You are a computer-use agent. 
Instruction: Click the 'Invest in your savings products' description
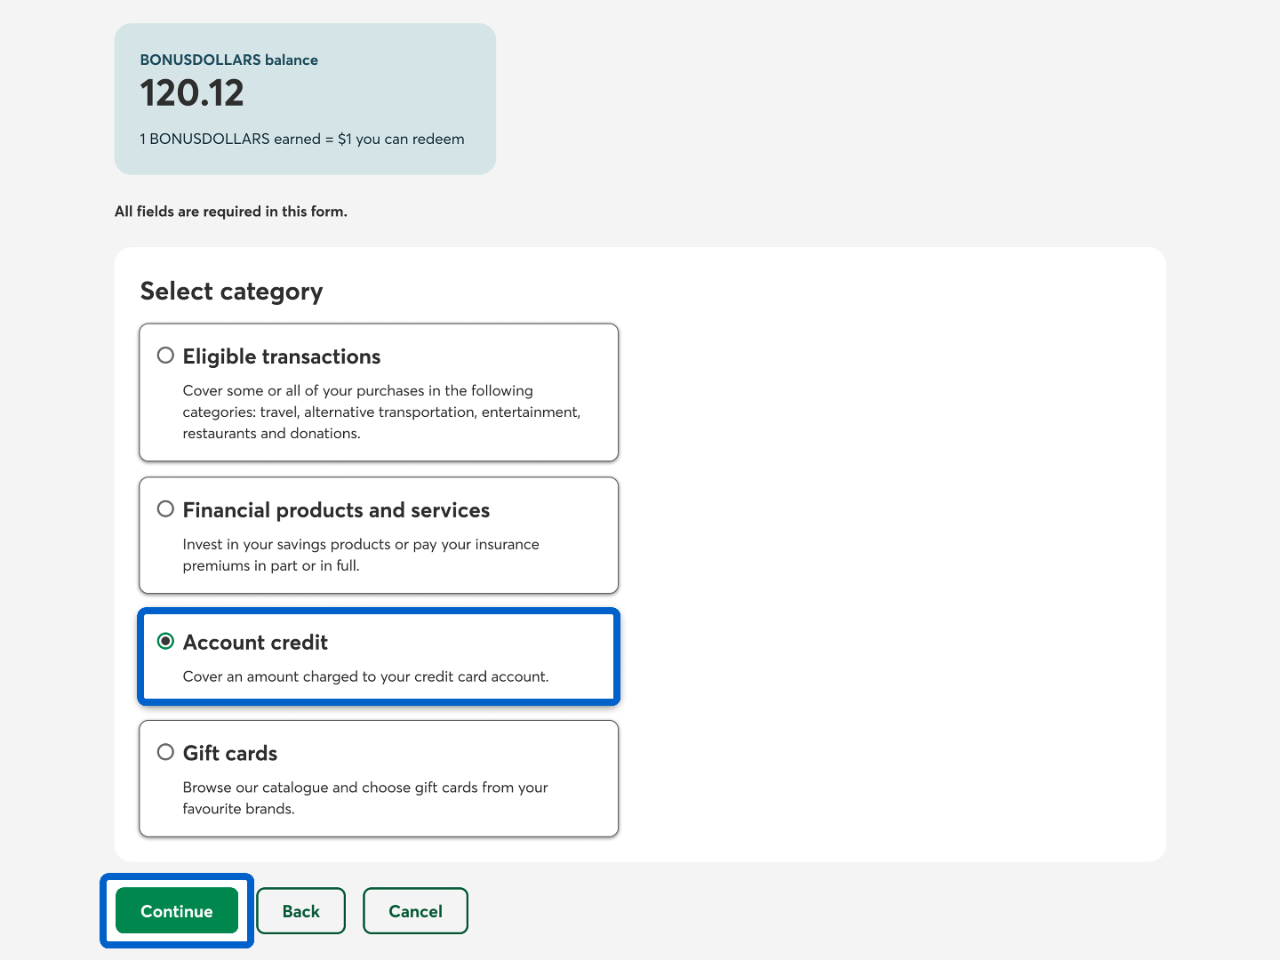[x=361, y=555]
